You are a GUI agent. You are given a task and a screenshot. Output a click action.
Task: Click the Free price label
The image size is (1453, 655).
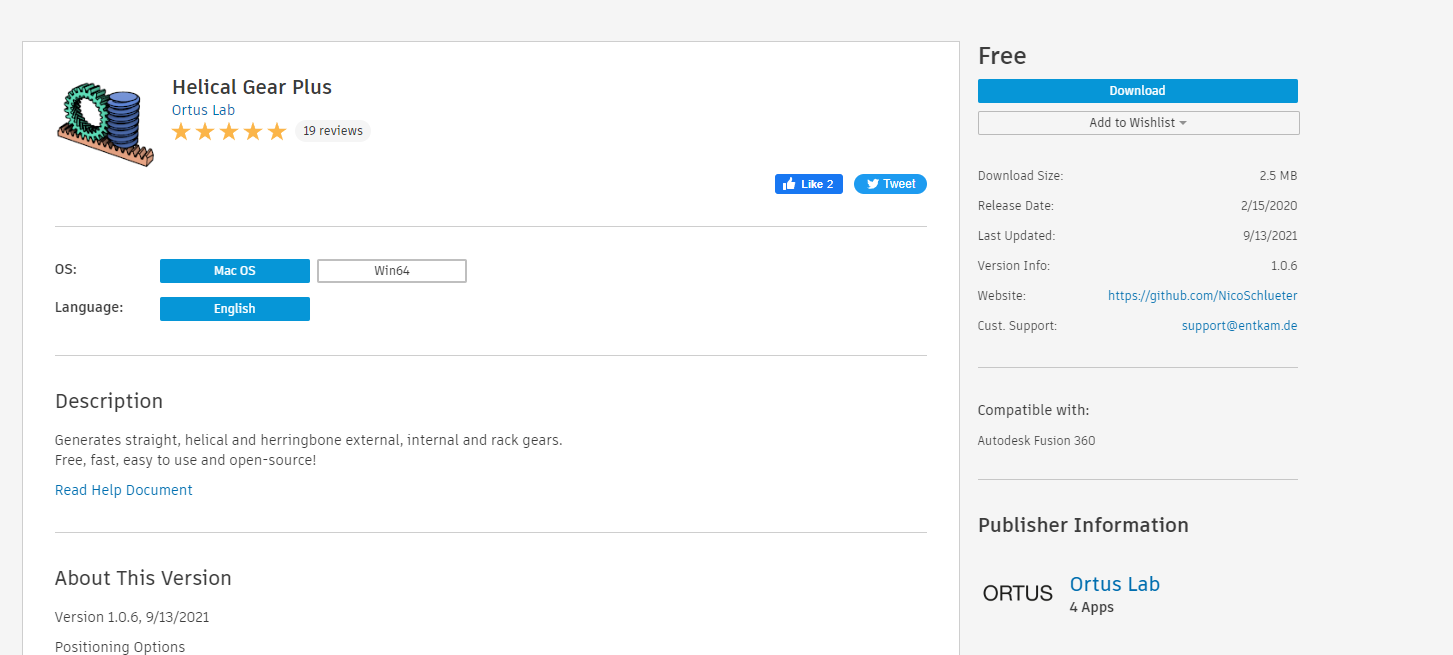pos(1002,56)
